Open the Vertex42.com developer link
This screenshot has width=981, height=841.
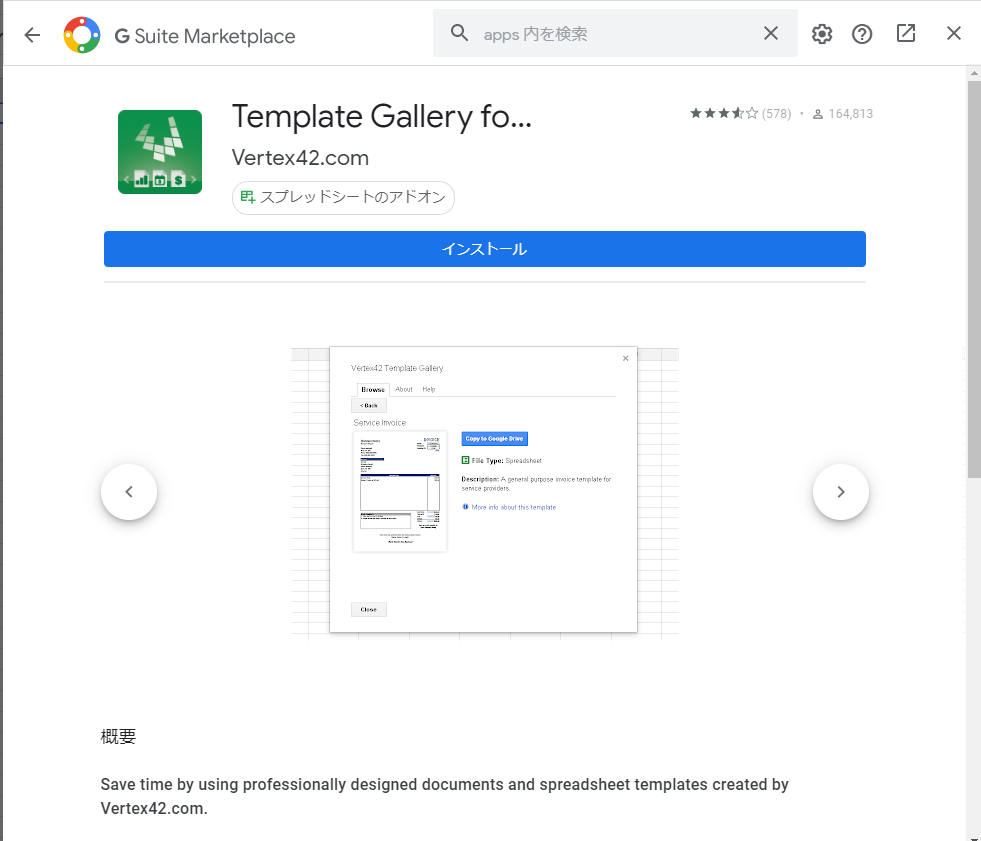pyautogui.click(x=300, y=158)
